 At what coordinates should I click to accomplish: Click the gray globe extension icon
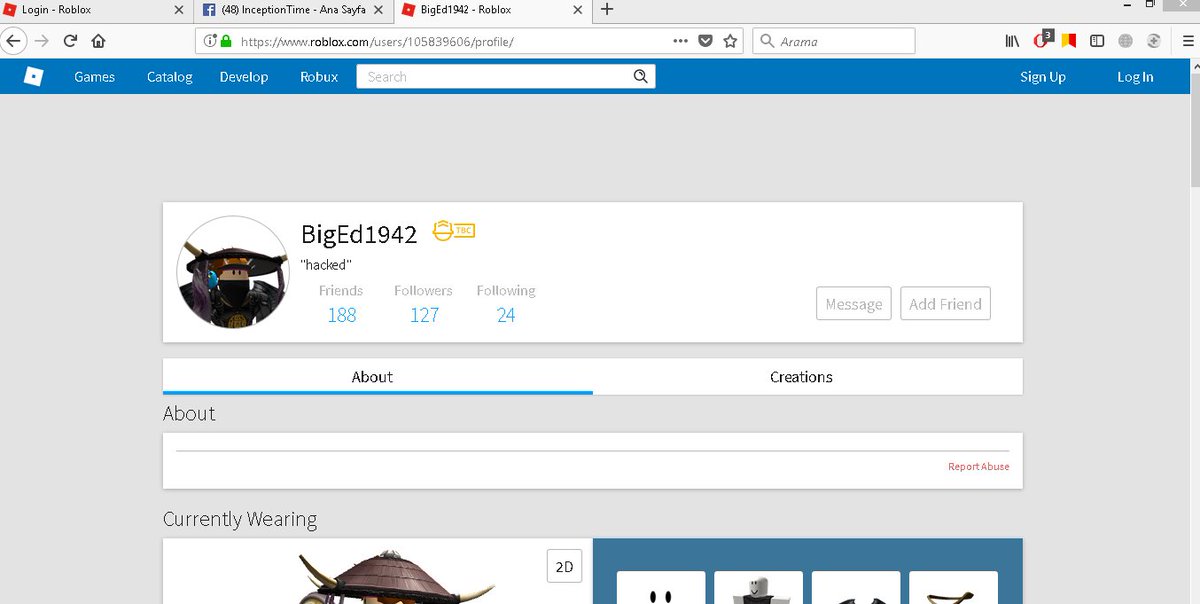(1125, 41)
